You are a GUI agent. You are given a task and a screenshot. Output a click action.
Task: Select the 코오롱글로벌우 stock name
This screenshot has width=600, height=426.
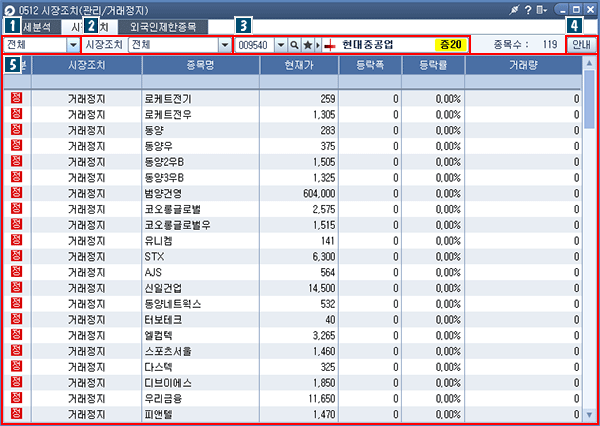click(178, 225)
